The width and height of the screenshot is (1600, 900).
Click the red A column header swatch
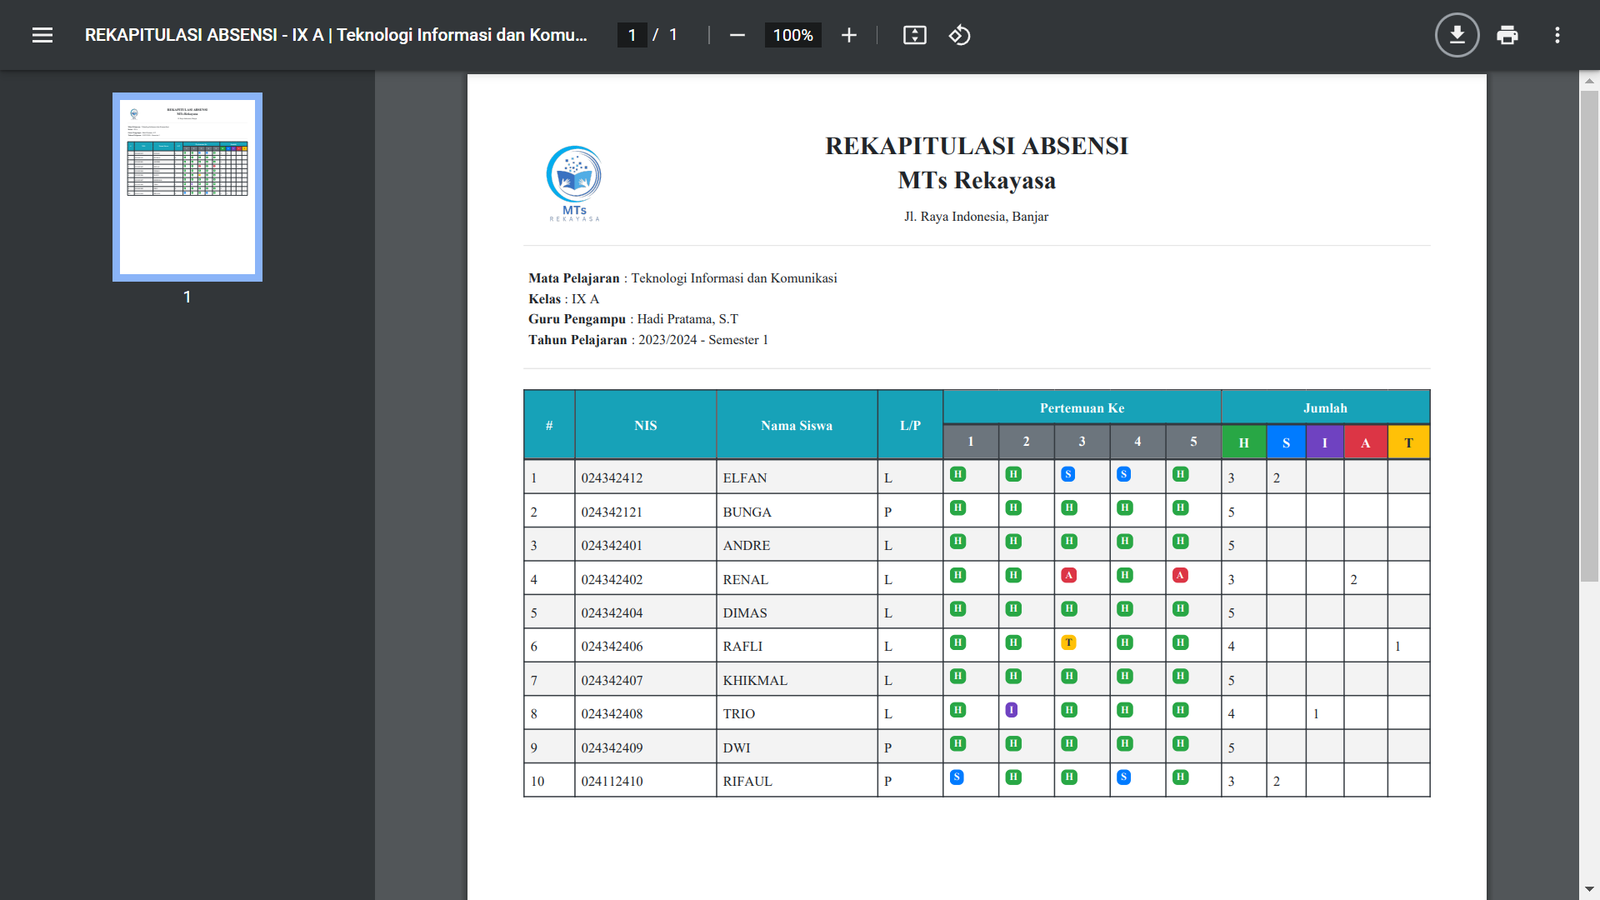tap(1365, 442)
